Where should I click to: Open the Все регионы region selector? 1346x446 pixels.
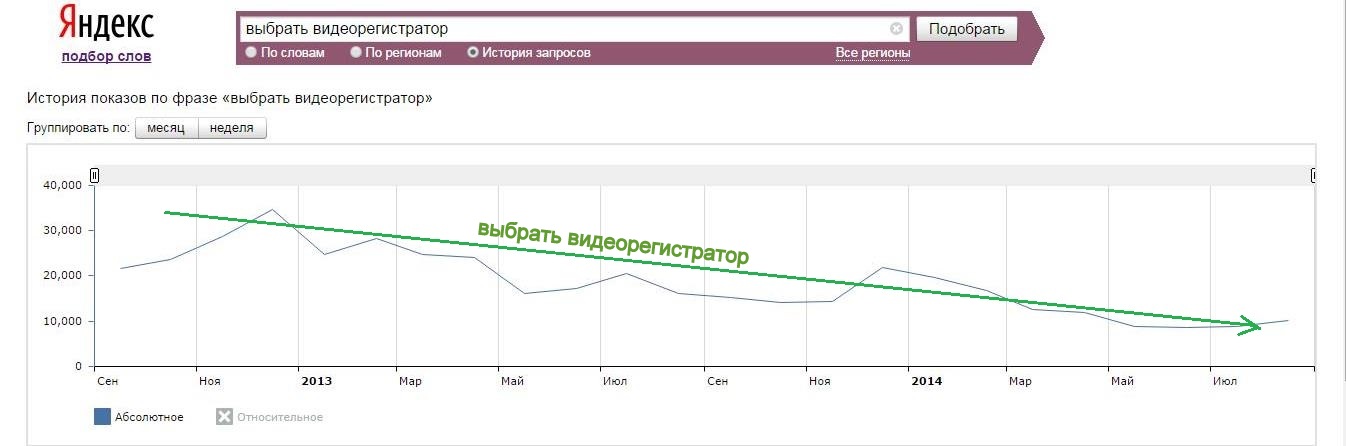873,53
